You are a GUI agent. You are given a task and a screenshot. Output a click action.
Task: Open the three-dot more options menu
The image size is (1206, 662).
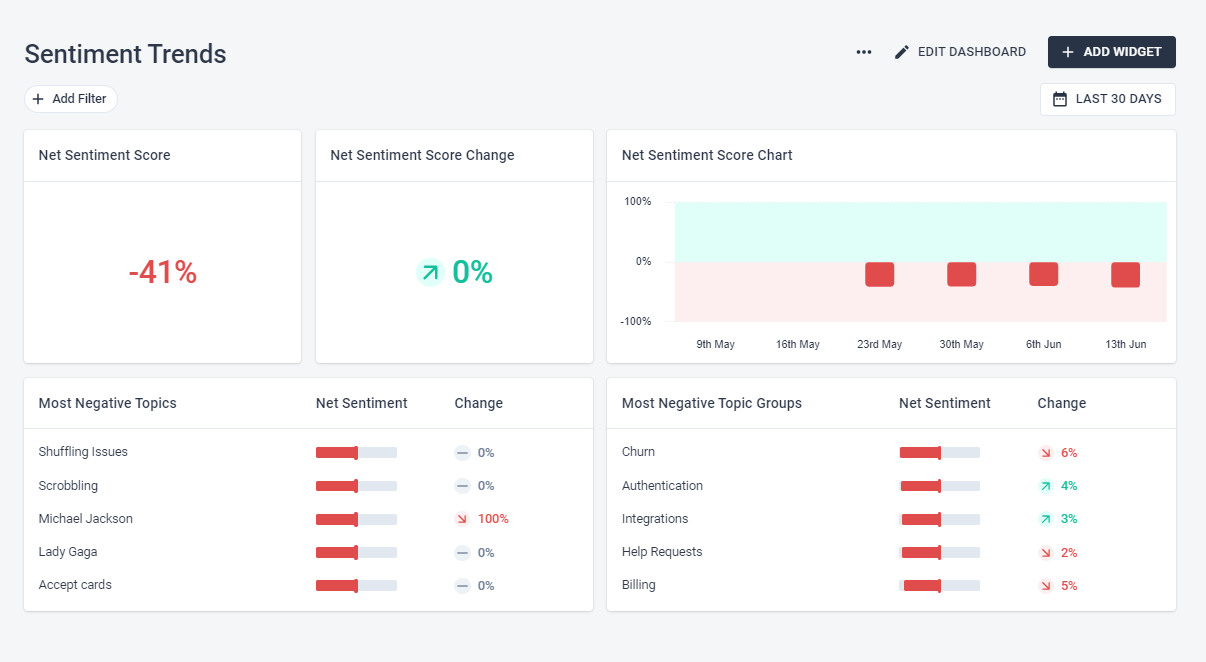click(x=864, y=52)
